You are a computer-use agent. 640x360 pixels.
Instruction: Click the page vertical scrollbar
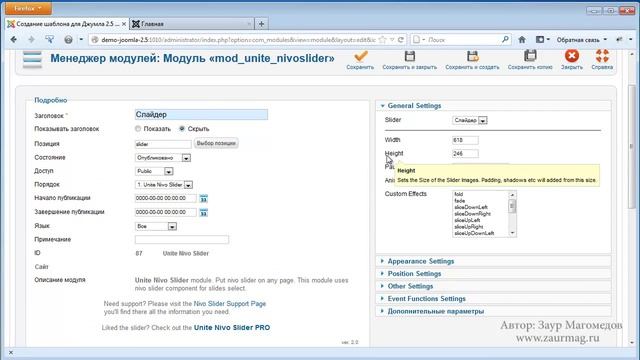click(632, 146)
